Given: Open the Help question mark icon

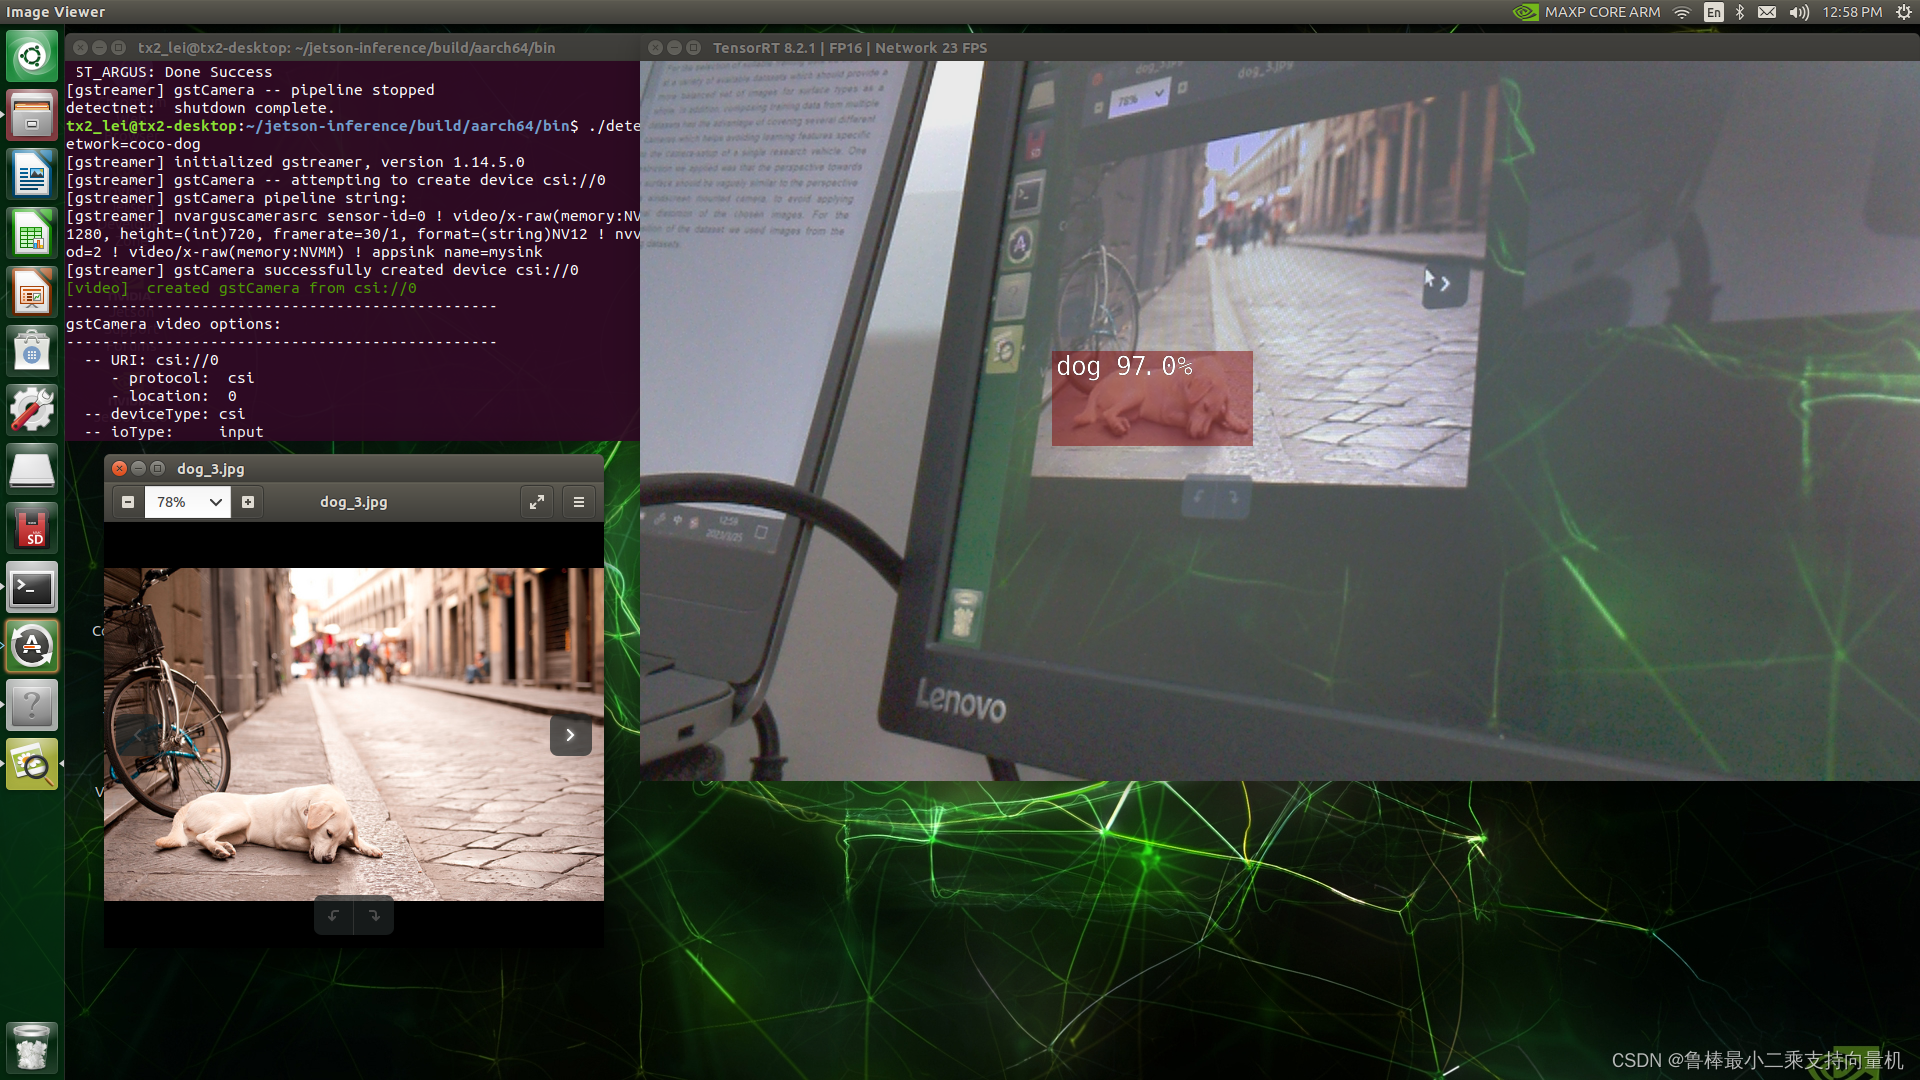Looking at the screenshot, I should coord(32,706).
